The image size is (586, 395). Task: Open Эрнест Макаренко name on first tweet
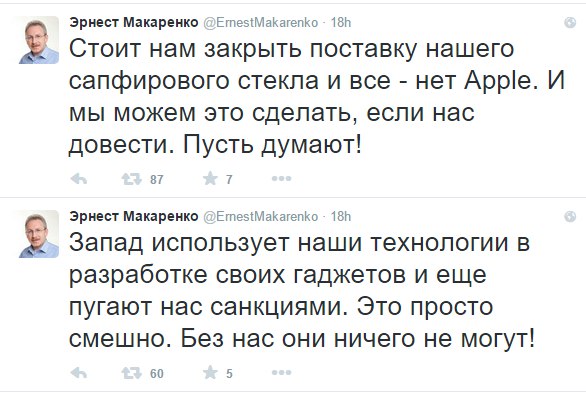(x=134, y=22)
